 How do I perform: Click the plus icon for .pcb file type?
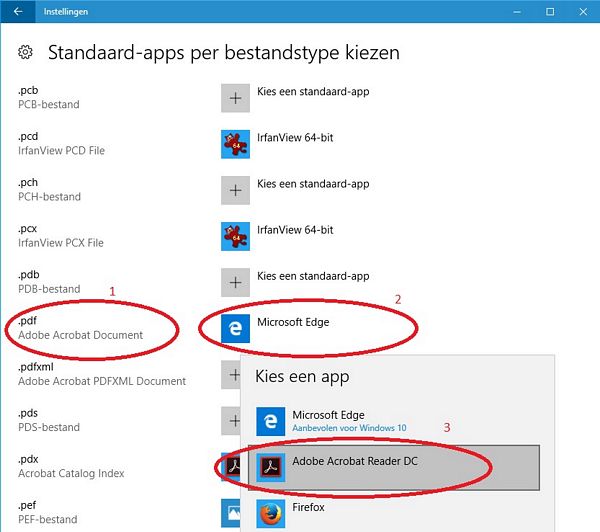coord(235,98)
